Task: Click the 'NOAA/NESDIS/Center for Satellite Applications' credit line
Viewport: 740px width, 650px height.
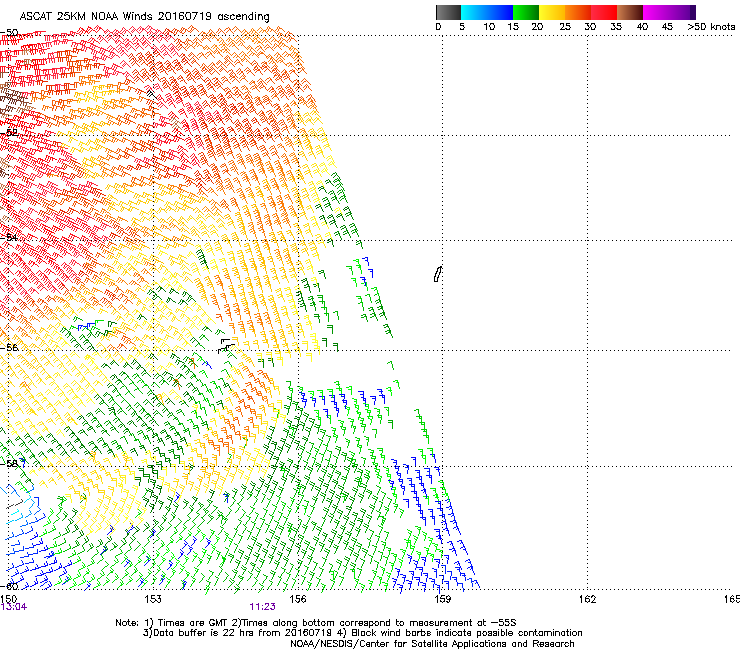Action: point(432,644)
